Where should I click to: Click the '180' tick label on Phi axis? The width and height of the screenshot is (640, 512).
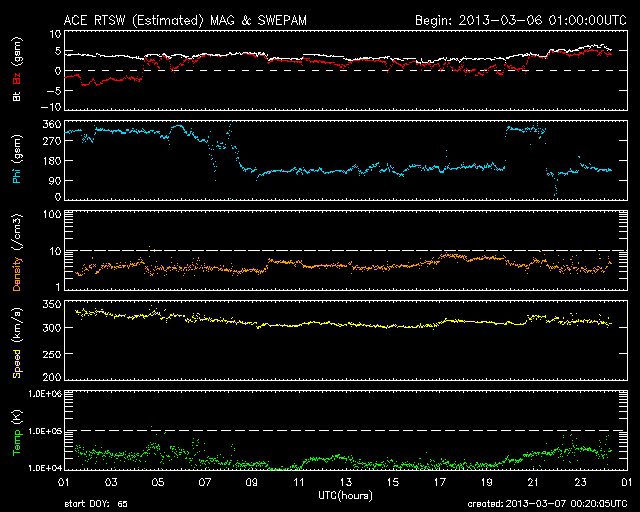52,161
